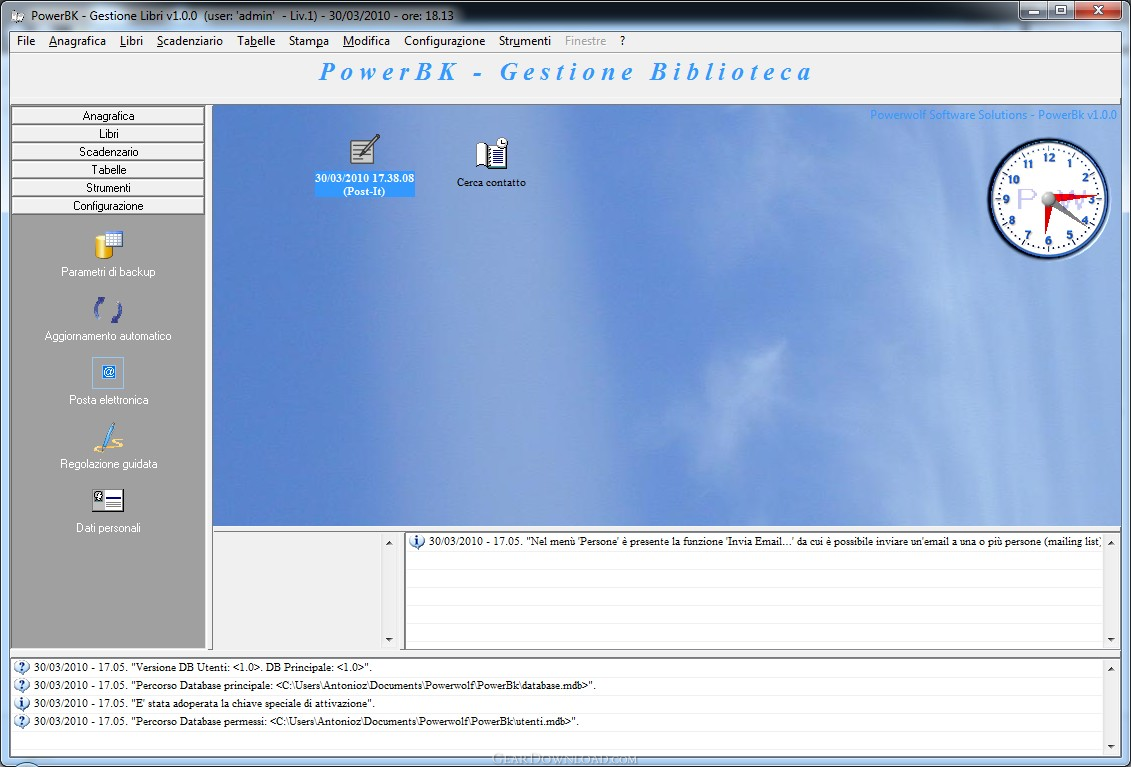The image size is (1131, 767).
Task: Open the Stampa menu
Action: (309, 41)
